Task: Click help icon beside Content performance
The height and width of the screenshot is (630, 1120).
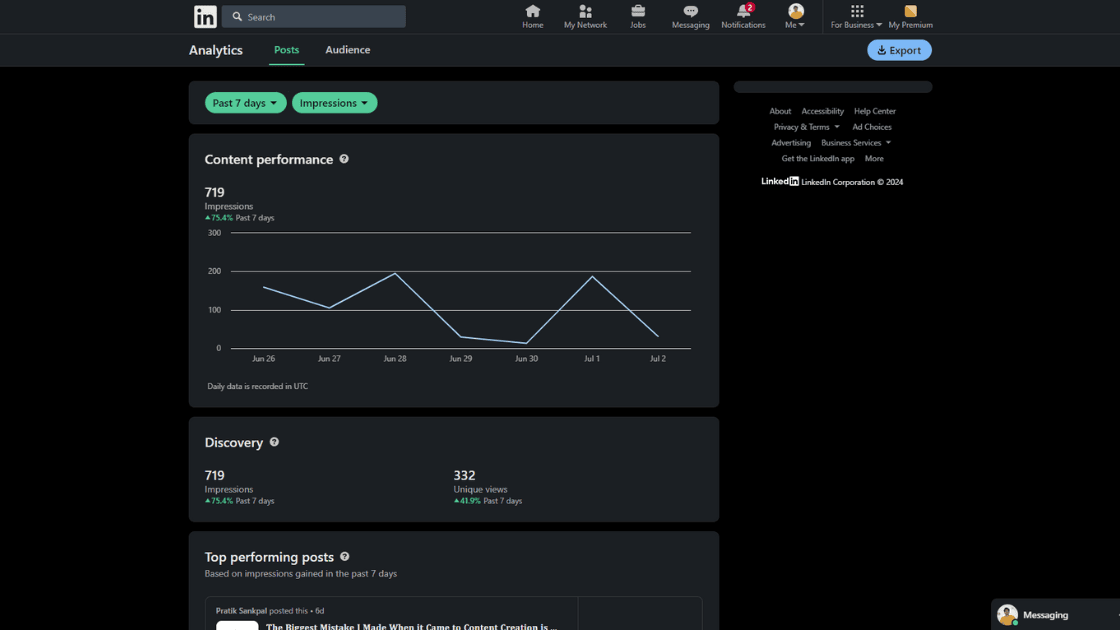Action: click(344, 159)
